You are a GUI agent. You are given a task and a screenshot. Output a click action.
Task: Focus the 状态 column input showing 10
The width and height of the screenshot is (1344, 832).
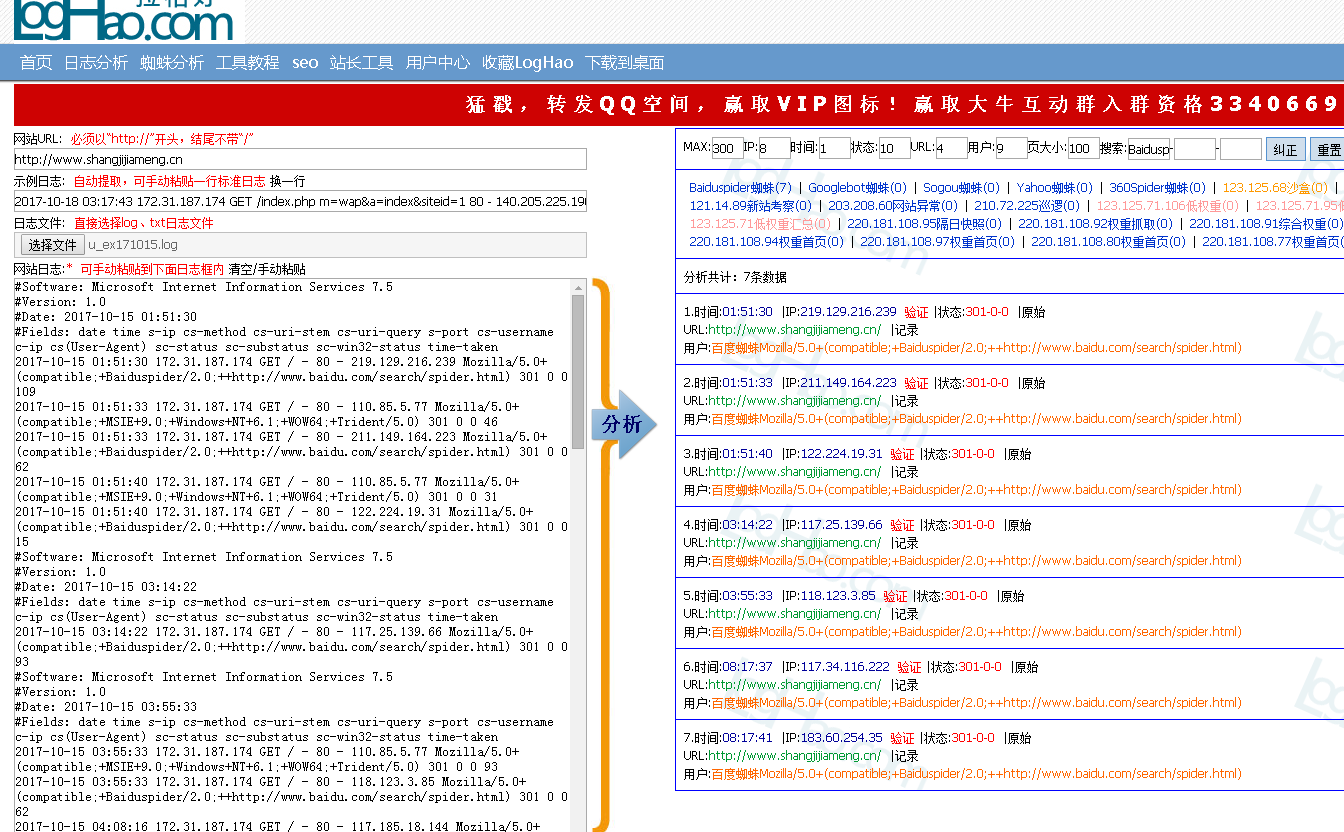(x=894, y=148)
